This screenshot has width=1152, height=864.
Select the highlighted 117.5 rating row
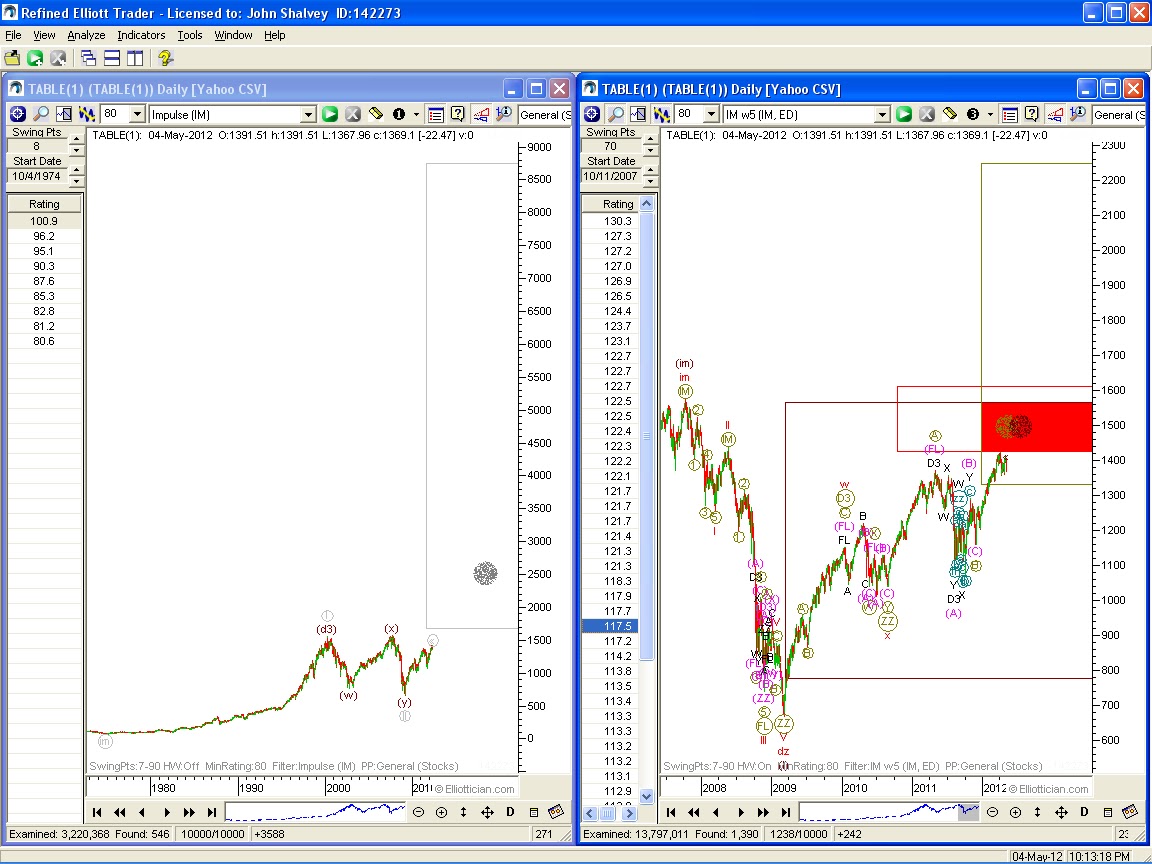tap(611, 626)
